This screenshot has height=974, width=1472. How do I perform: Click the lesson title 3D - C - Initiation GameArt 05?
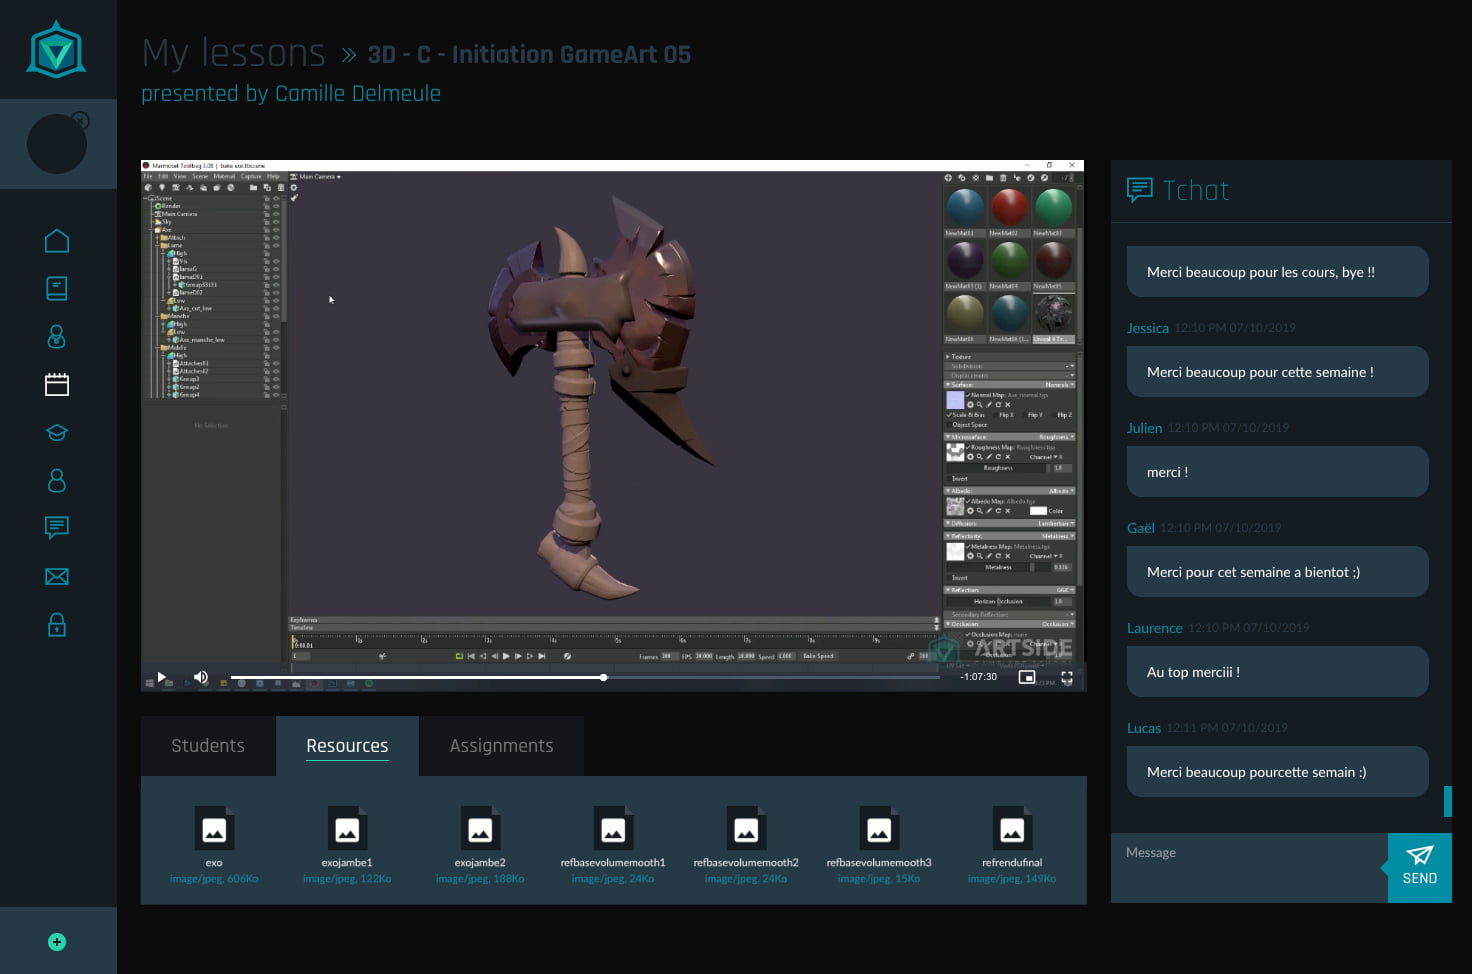[x=529, y=55]
